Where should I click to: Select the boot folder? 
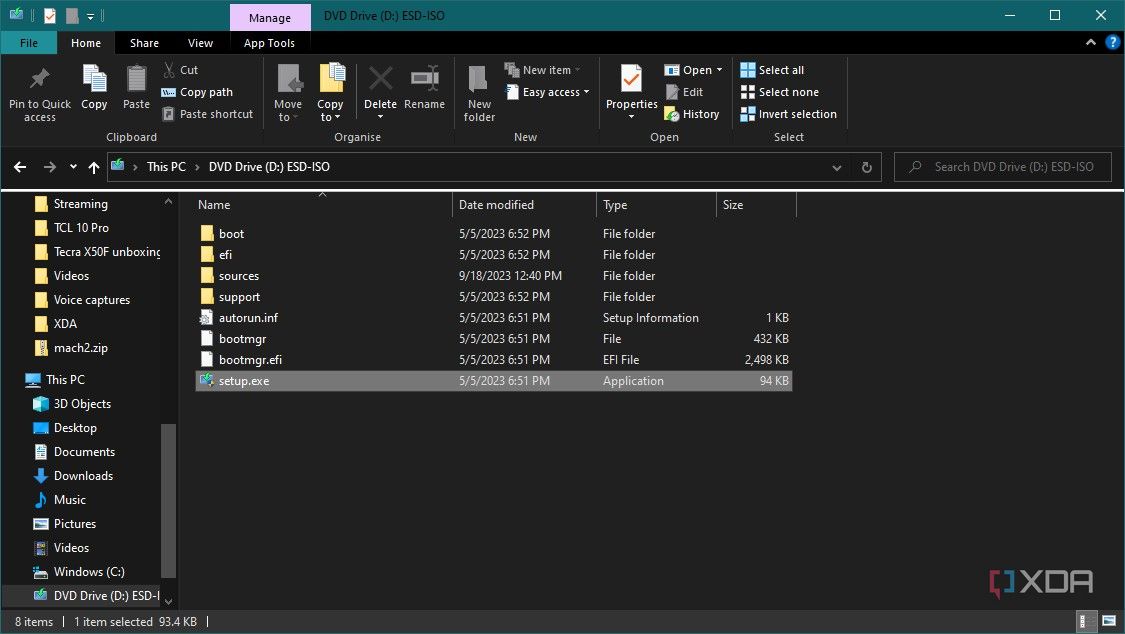click(494, 234)
